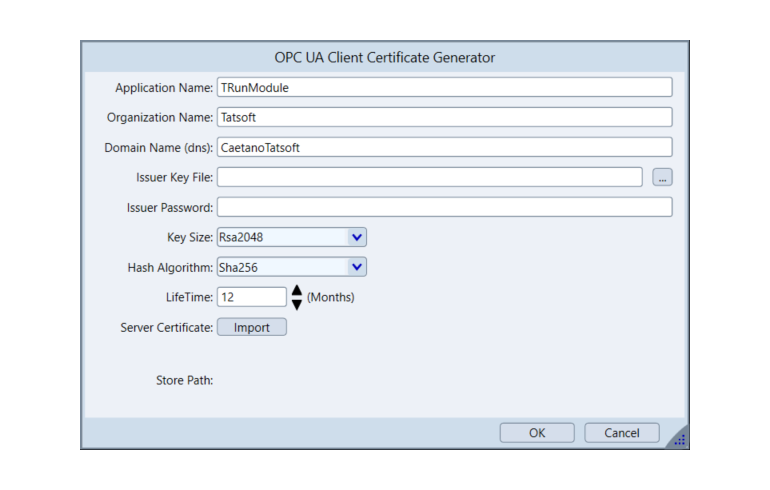Decrease LifeTime with the down arrow
Viewport: 770px width, 490px height.
(x=296, y=304)
